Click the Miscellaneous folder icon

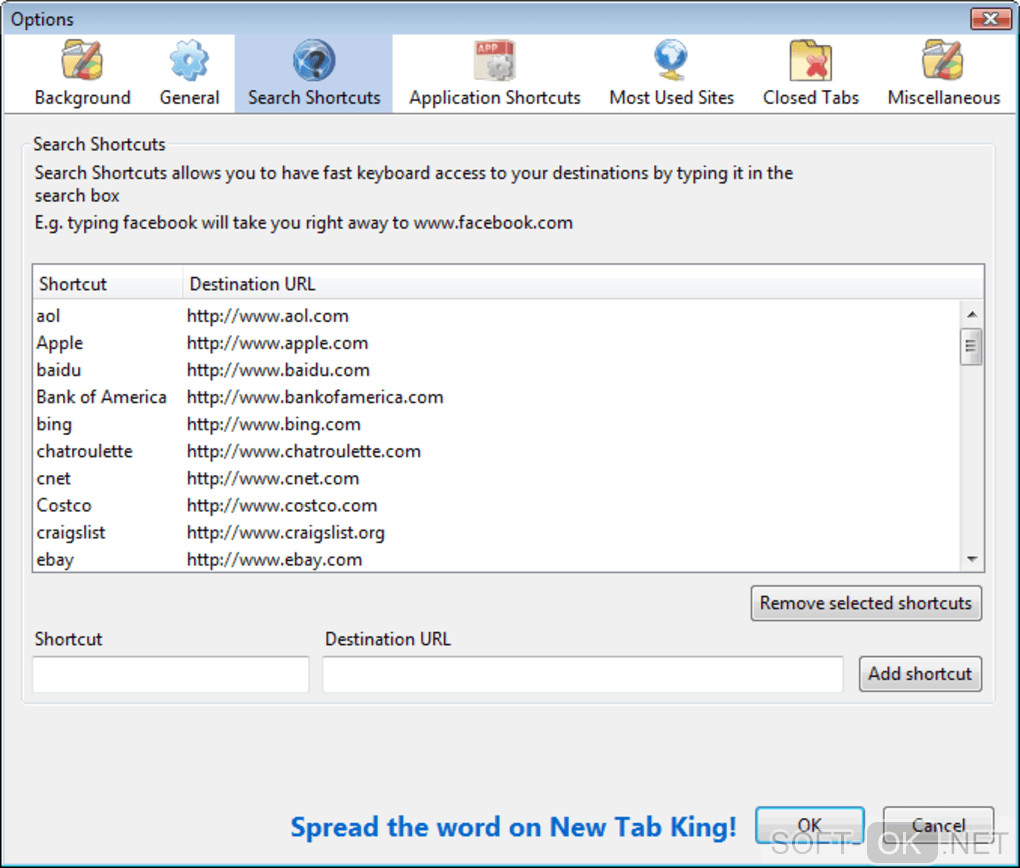(x=943, y=61)
